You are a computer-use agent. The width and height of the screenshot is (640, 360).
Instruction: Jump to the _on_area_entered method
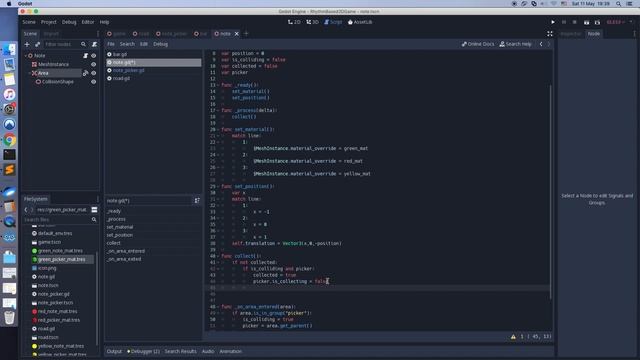(x=126, y=251)
